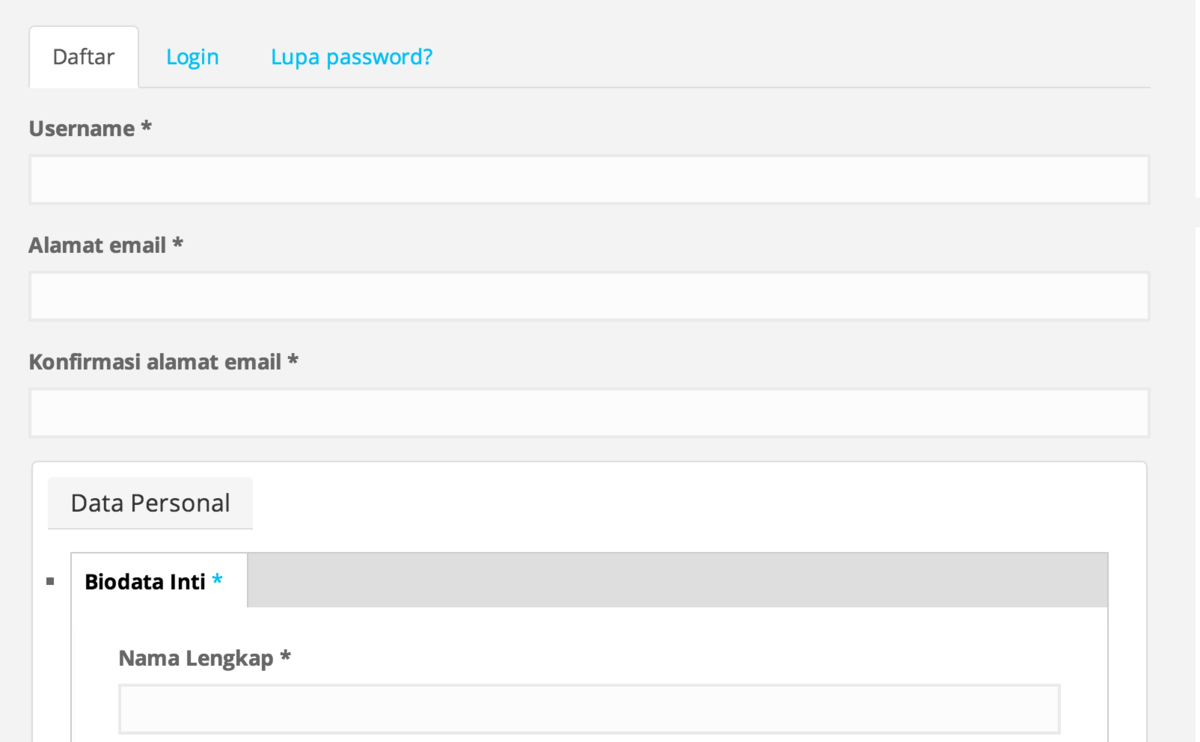This screenshot has height=742, width=1200.
Task: Click the Username field label
Action: 82,129
